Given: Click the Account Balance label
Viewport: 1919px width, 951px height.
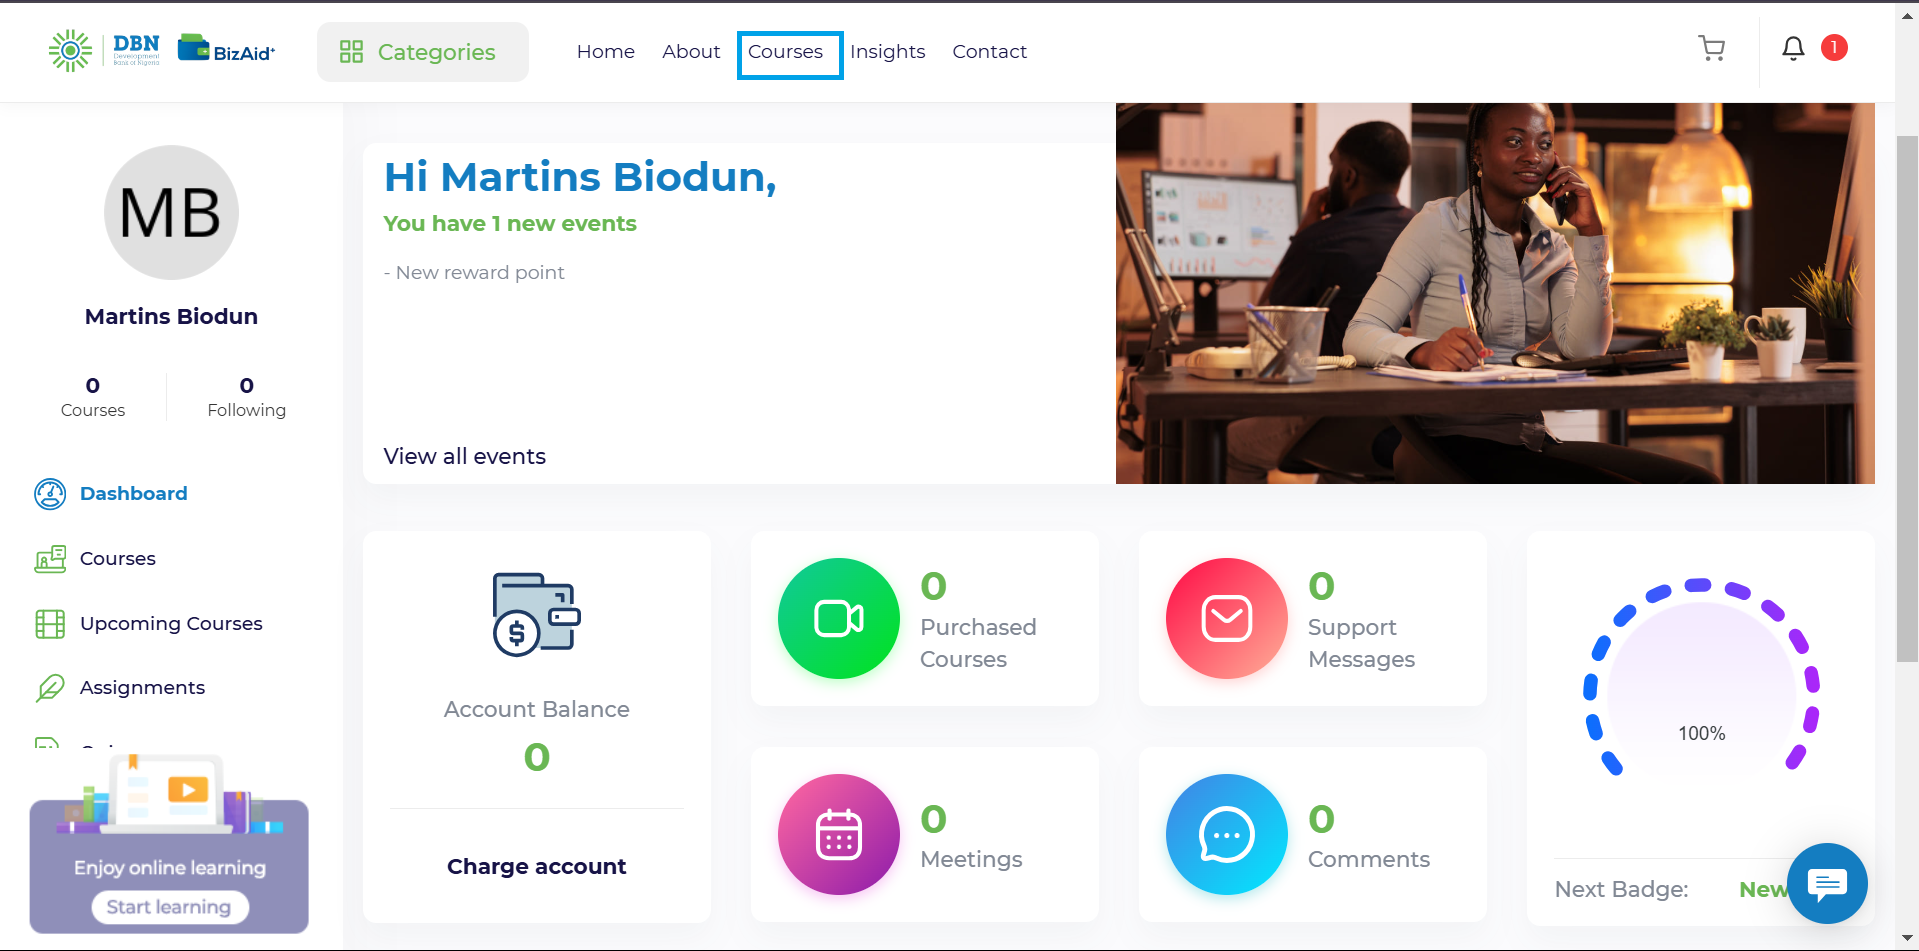Looking at the screenshot, I should click(x=537, y=710).
